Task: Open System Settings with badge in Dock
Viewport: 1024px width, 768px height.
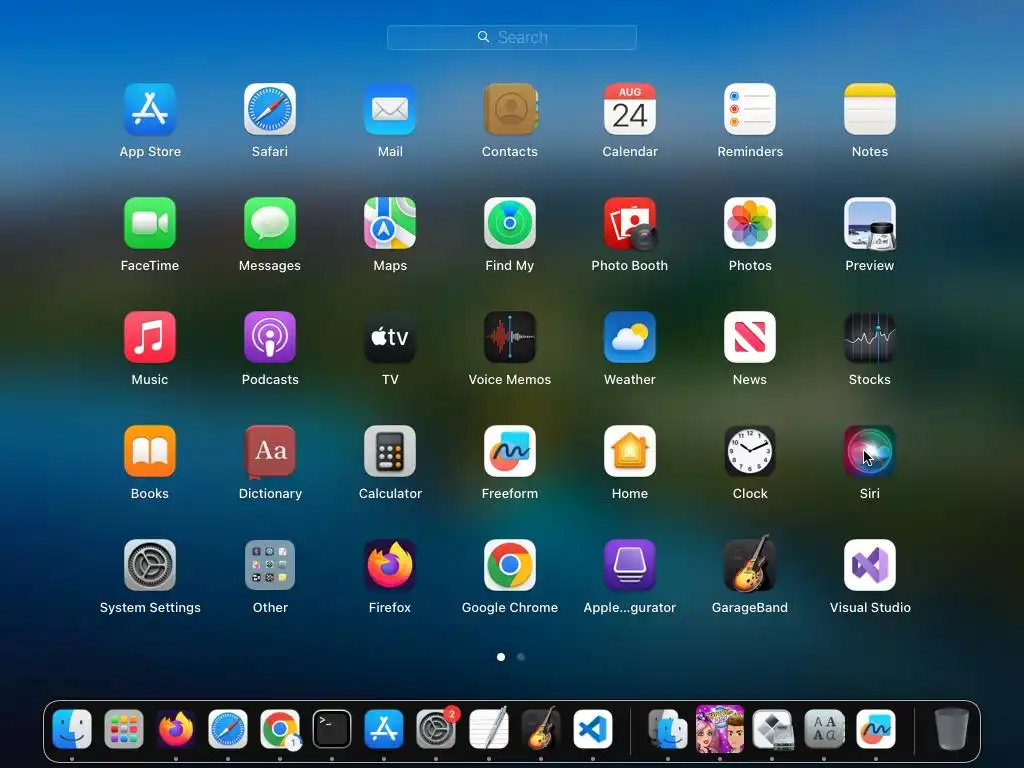Action: coord(436,729)
